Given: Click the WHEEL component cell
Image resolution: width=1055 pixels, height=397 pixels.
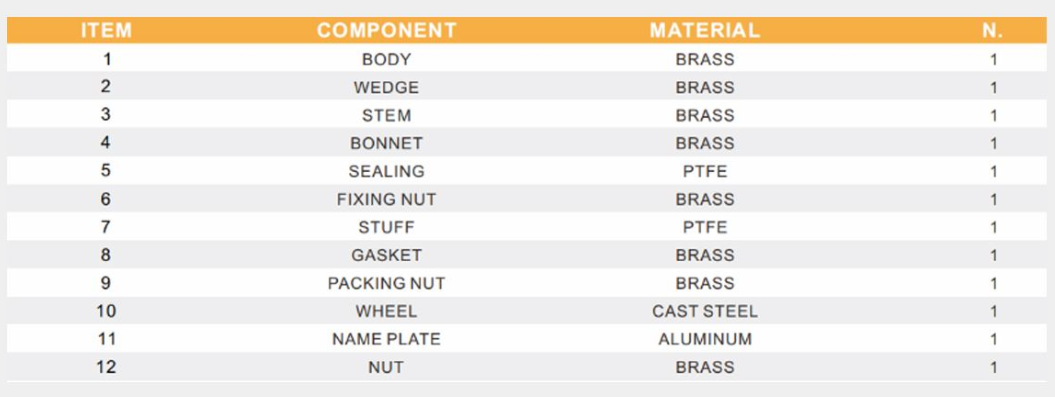Looking at the screenshot, I should 386,312.
